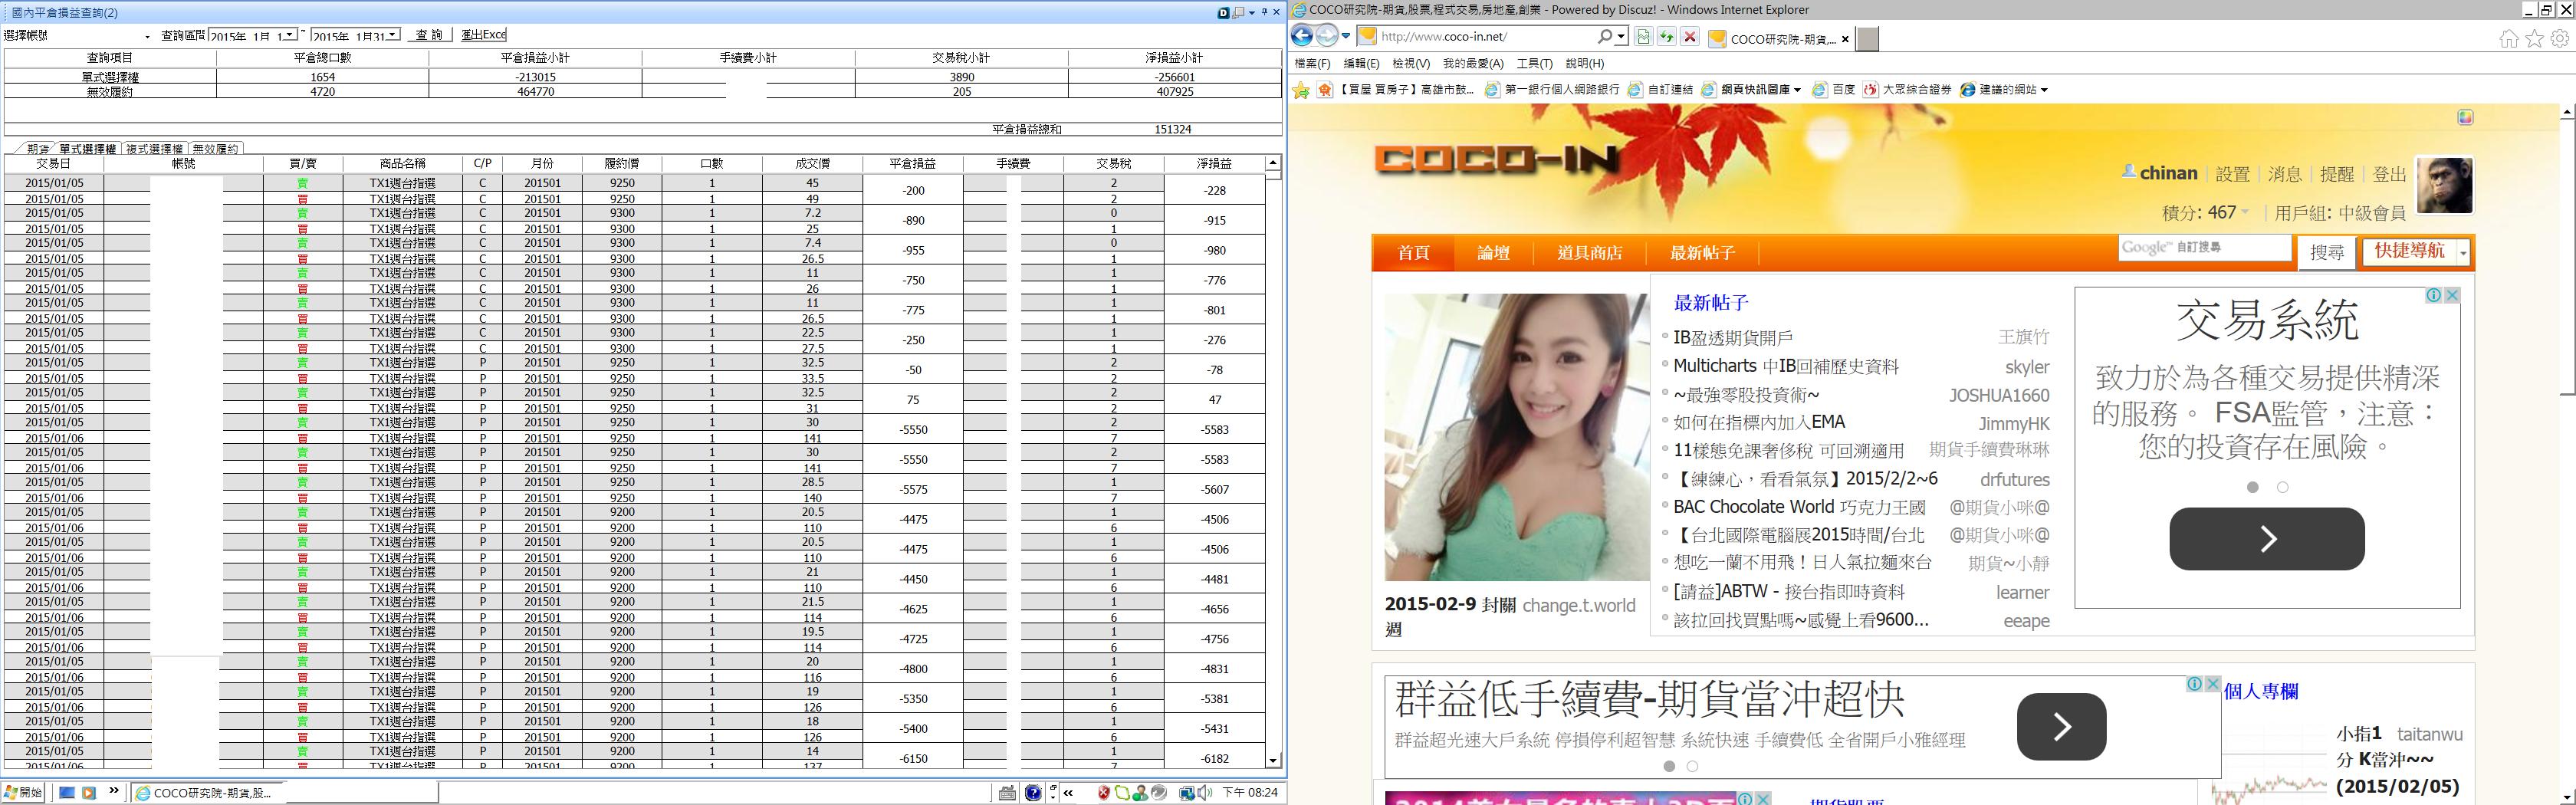This screenshot has height=805, width=2576.
Task: Open IE tools gear icon
Action: (x=2559, y=39)
